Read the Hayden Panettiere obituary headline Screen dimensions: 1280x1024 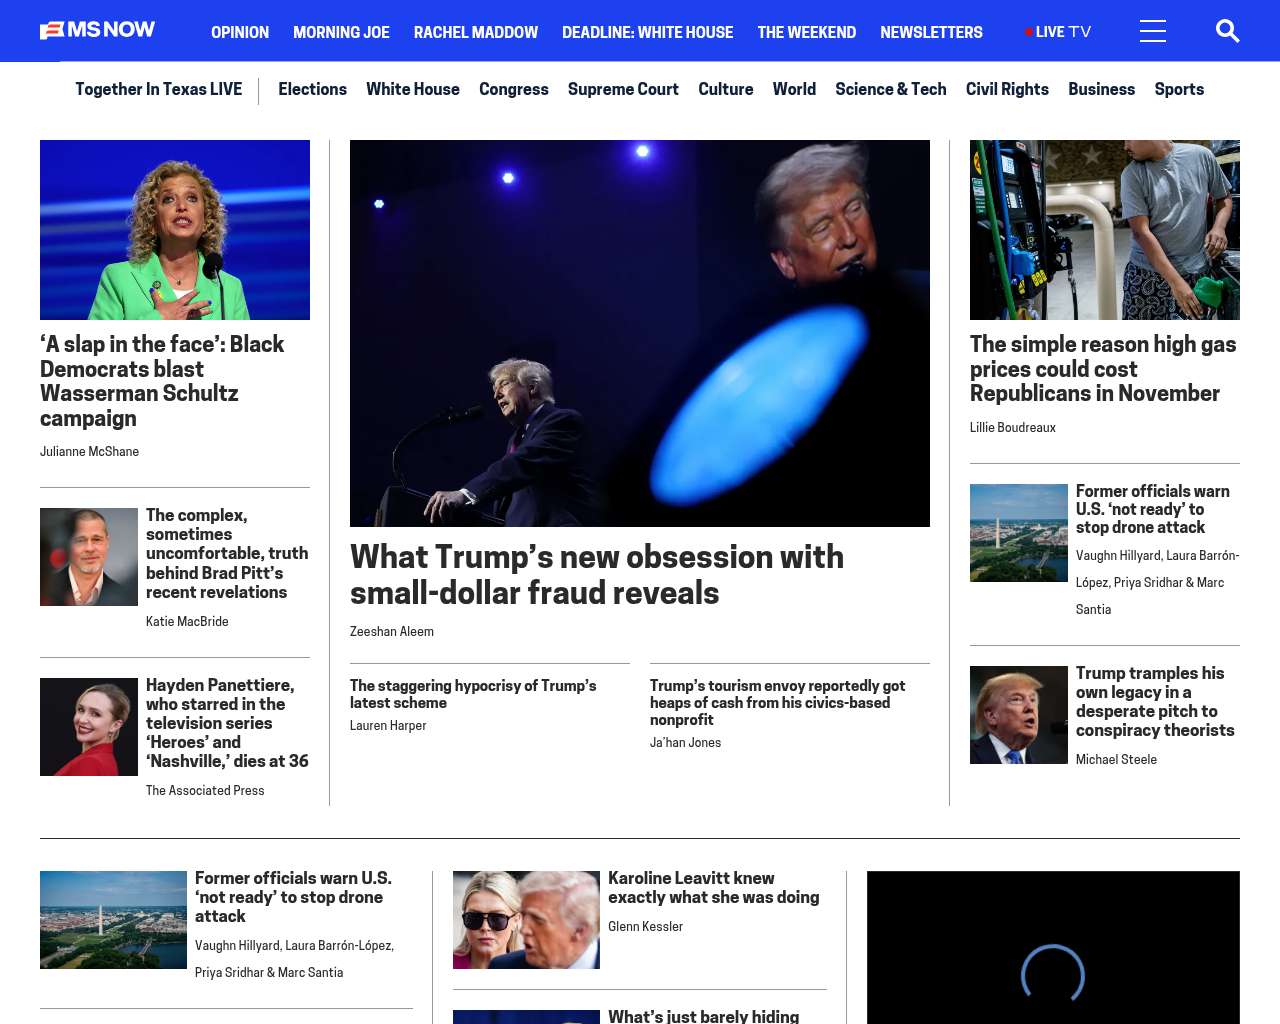pyautogui.click(x=227, y=723)
